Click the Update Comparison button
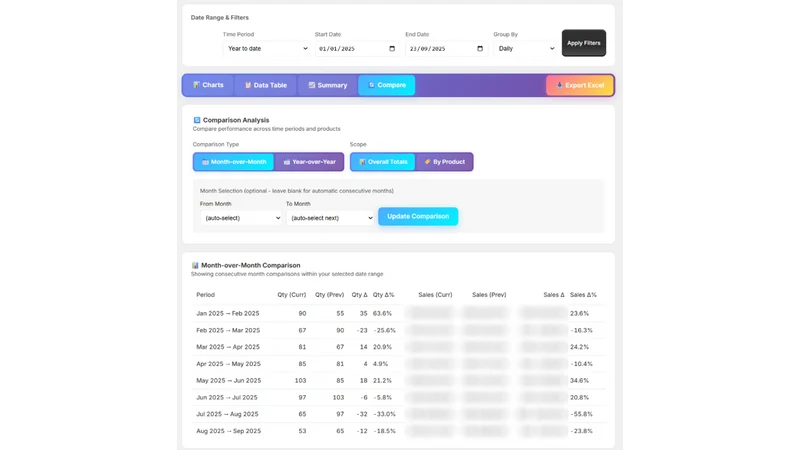 click(418, 216)
